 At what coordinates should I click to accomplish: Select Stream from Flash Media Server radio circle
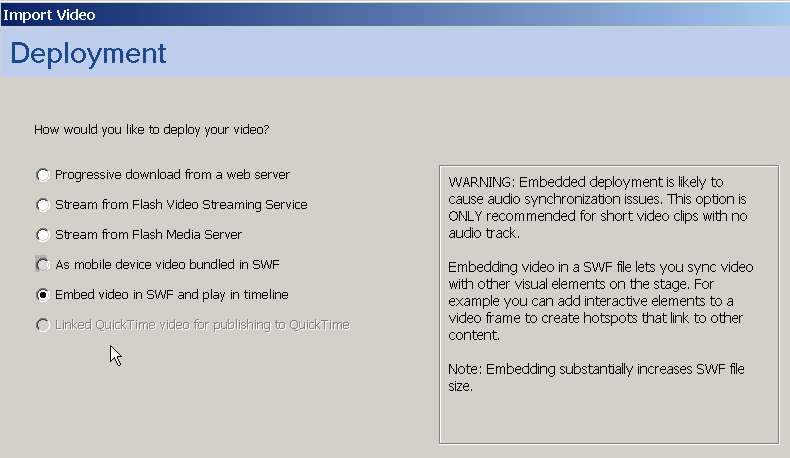point(43,235)
